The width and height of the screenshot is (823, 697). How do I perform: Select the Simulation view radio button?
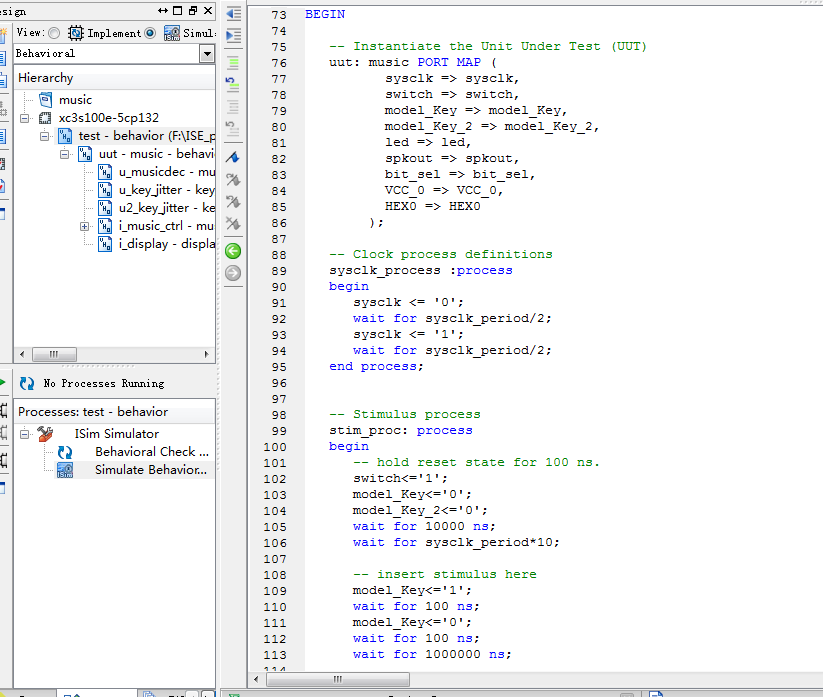pos(150,33)
